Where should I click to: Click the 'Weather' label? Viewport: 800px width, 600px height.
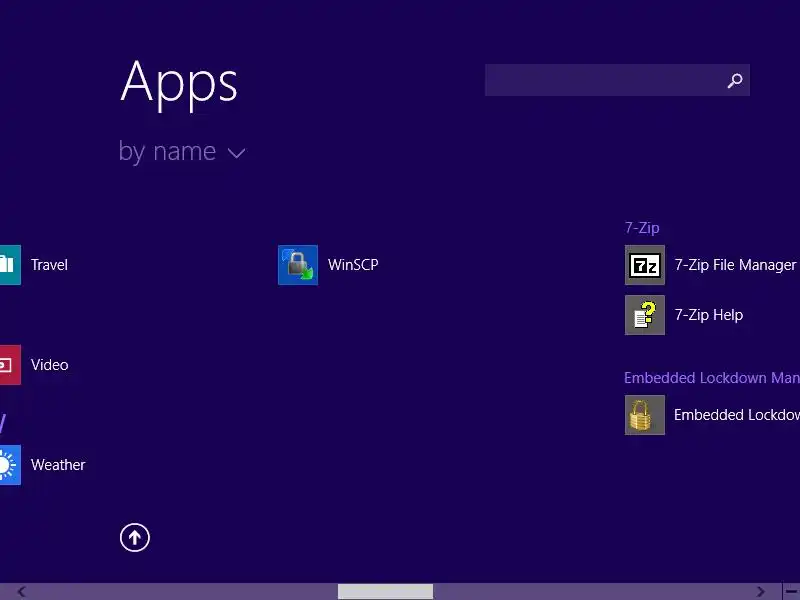coord(58,465)
